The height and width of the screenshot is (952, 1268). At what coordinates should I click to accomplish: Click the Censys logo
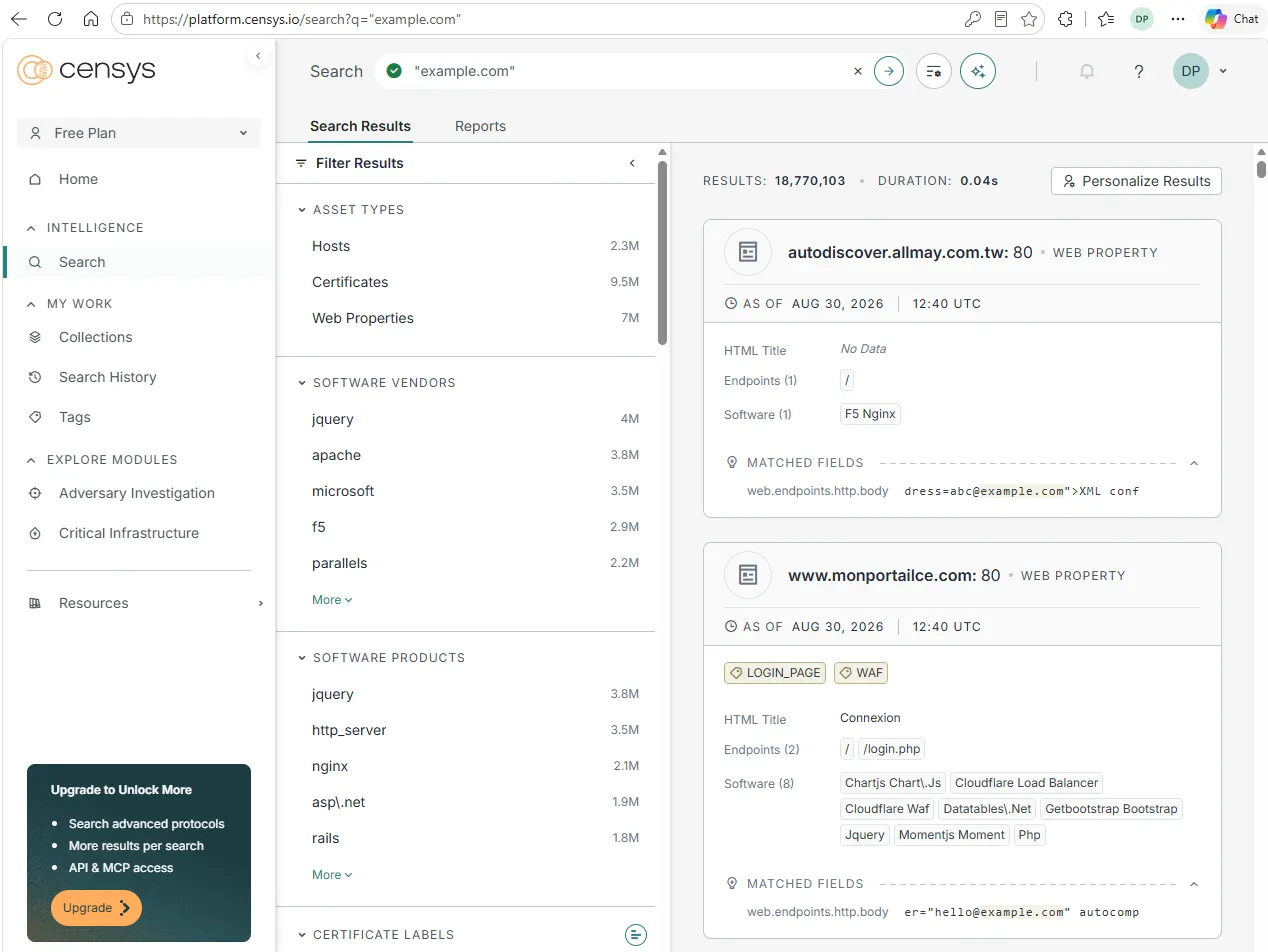[x=87, y=70]
